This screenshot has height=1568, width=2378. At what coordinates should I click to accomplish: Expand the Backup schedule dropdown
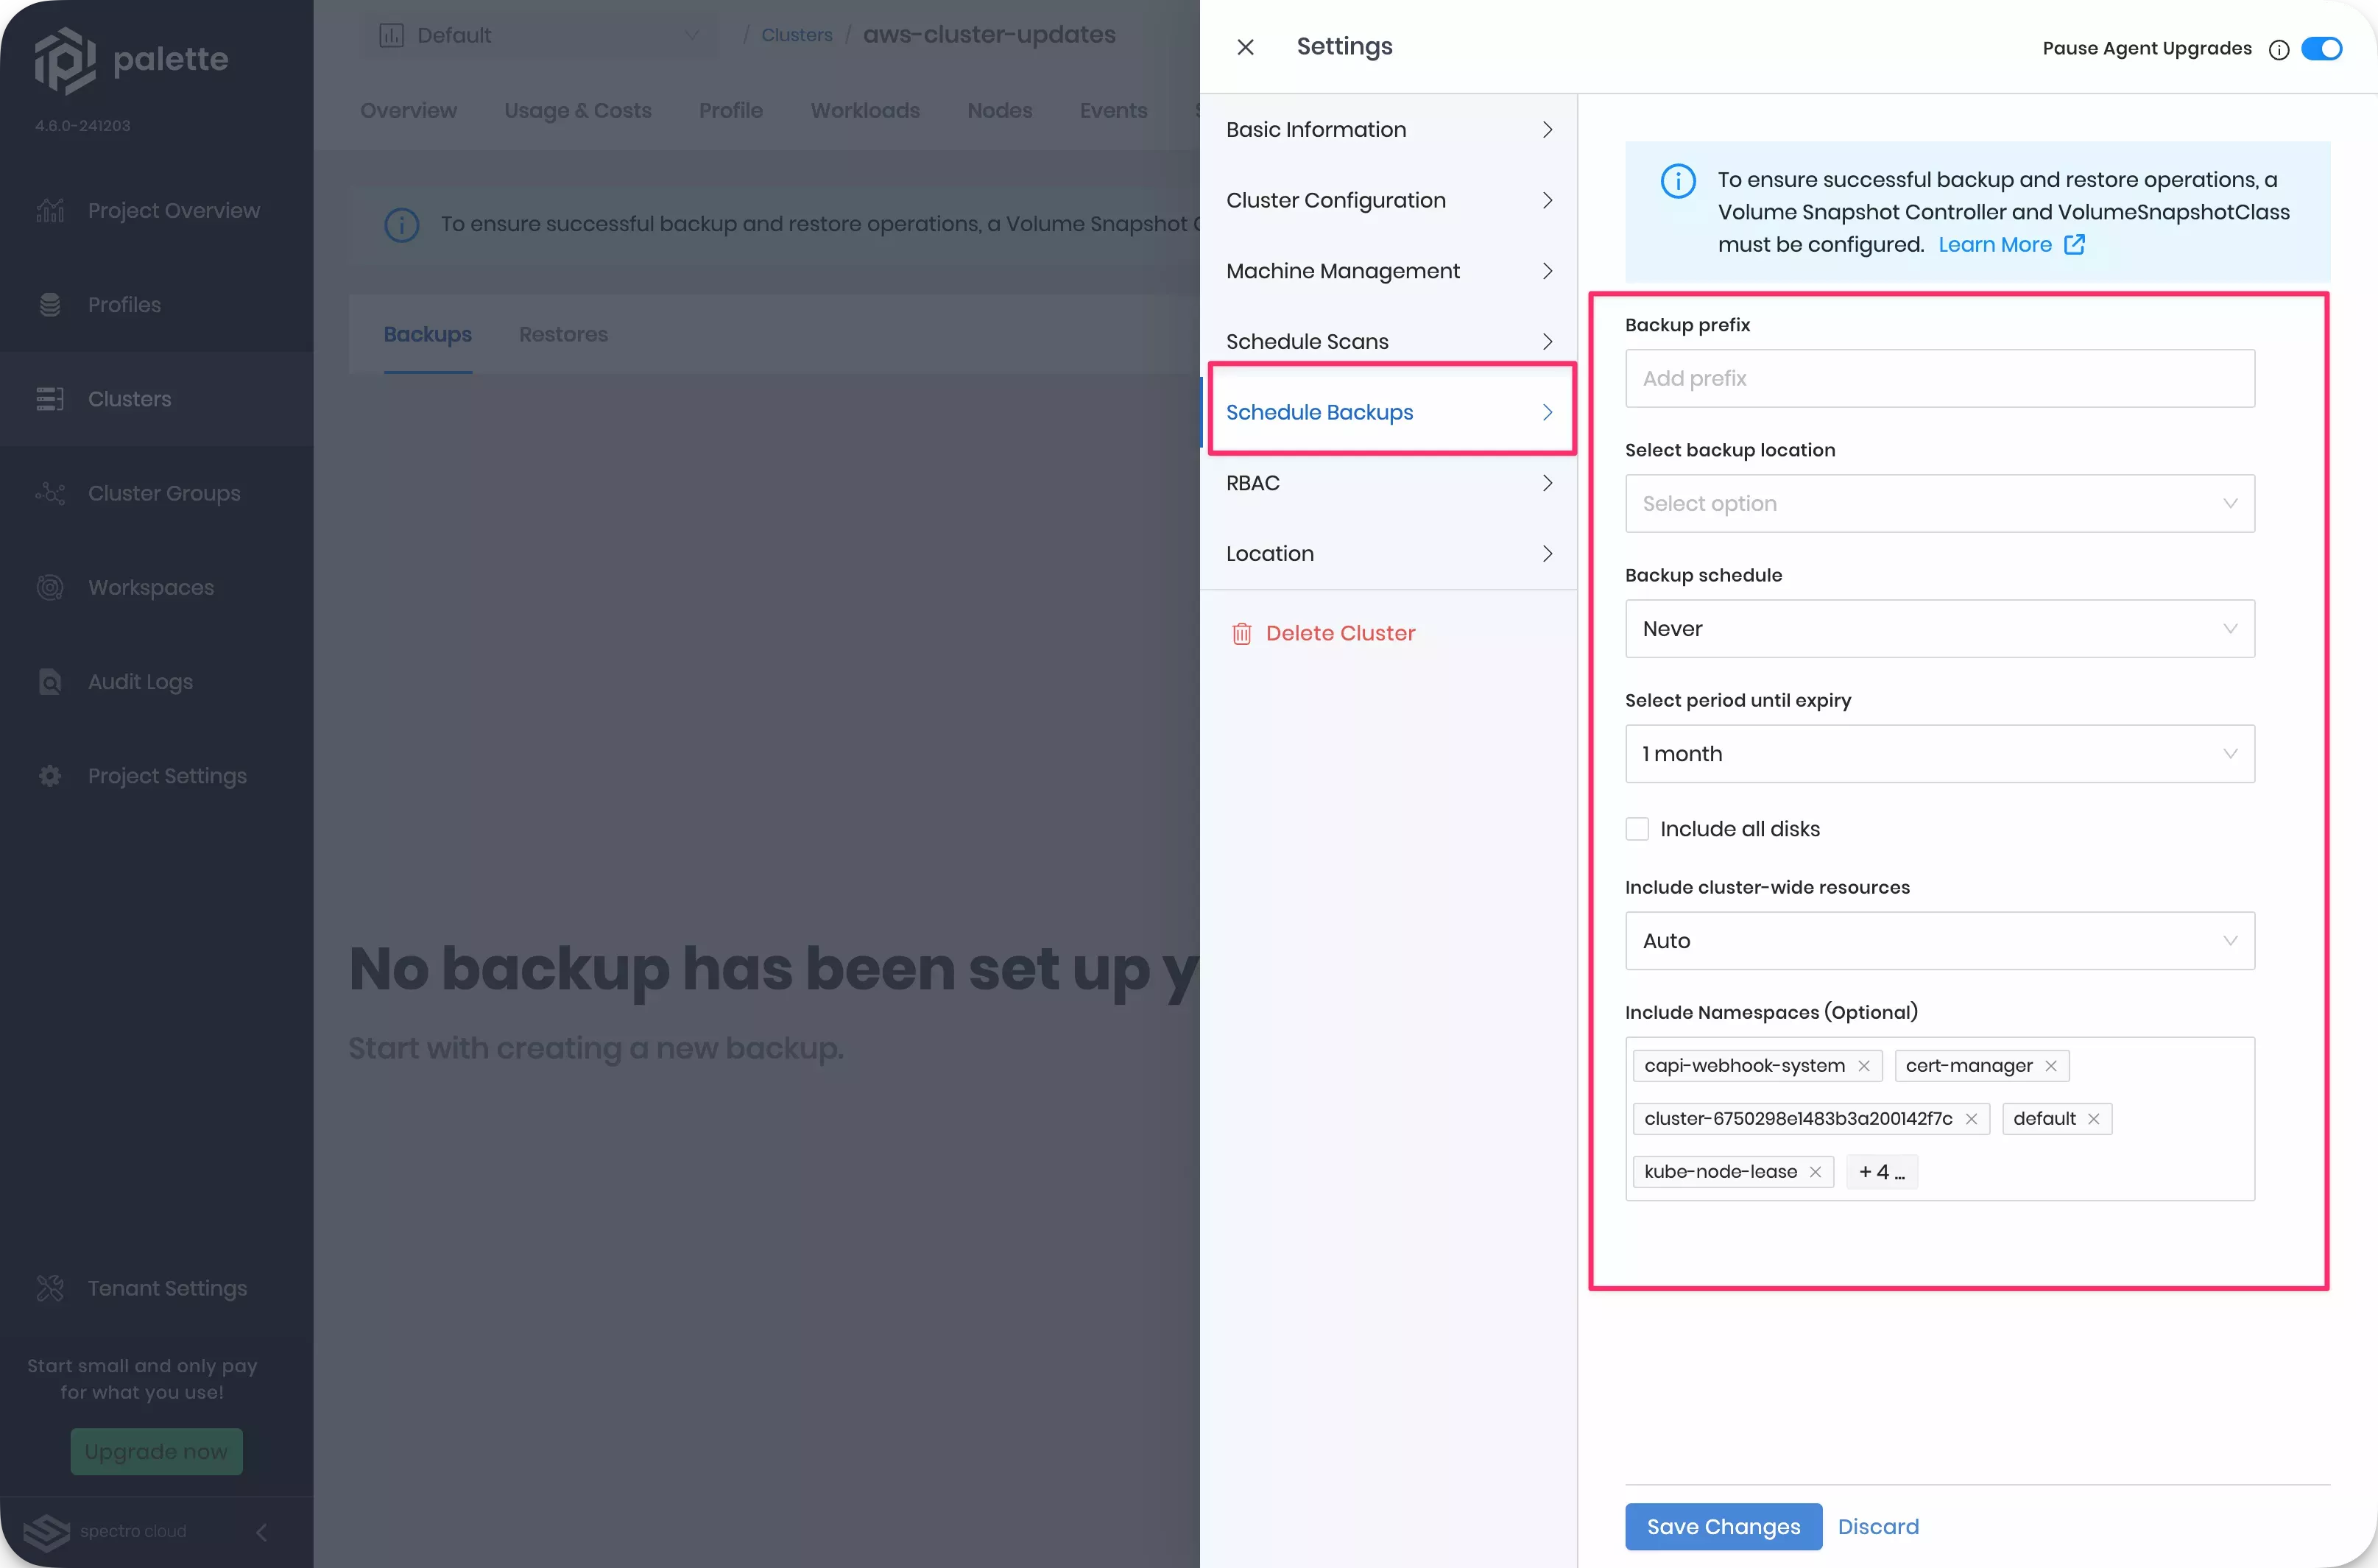point(1938,628)
